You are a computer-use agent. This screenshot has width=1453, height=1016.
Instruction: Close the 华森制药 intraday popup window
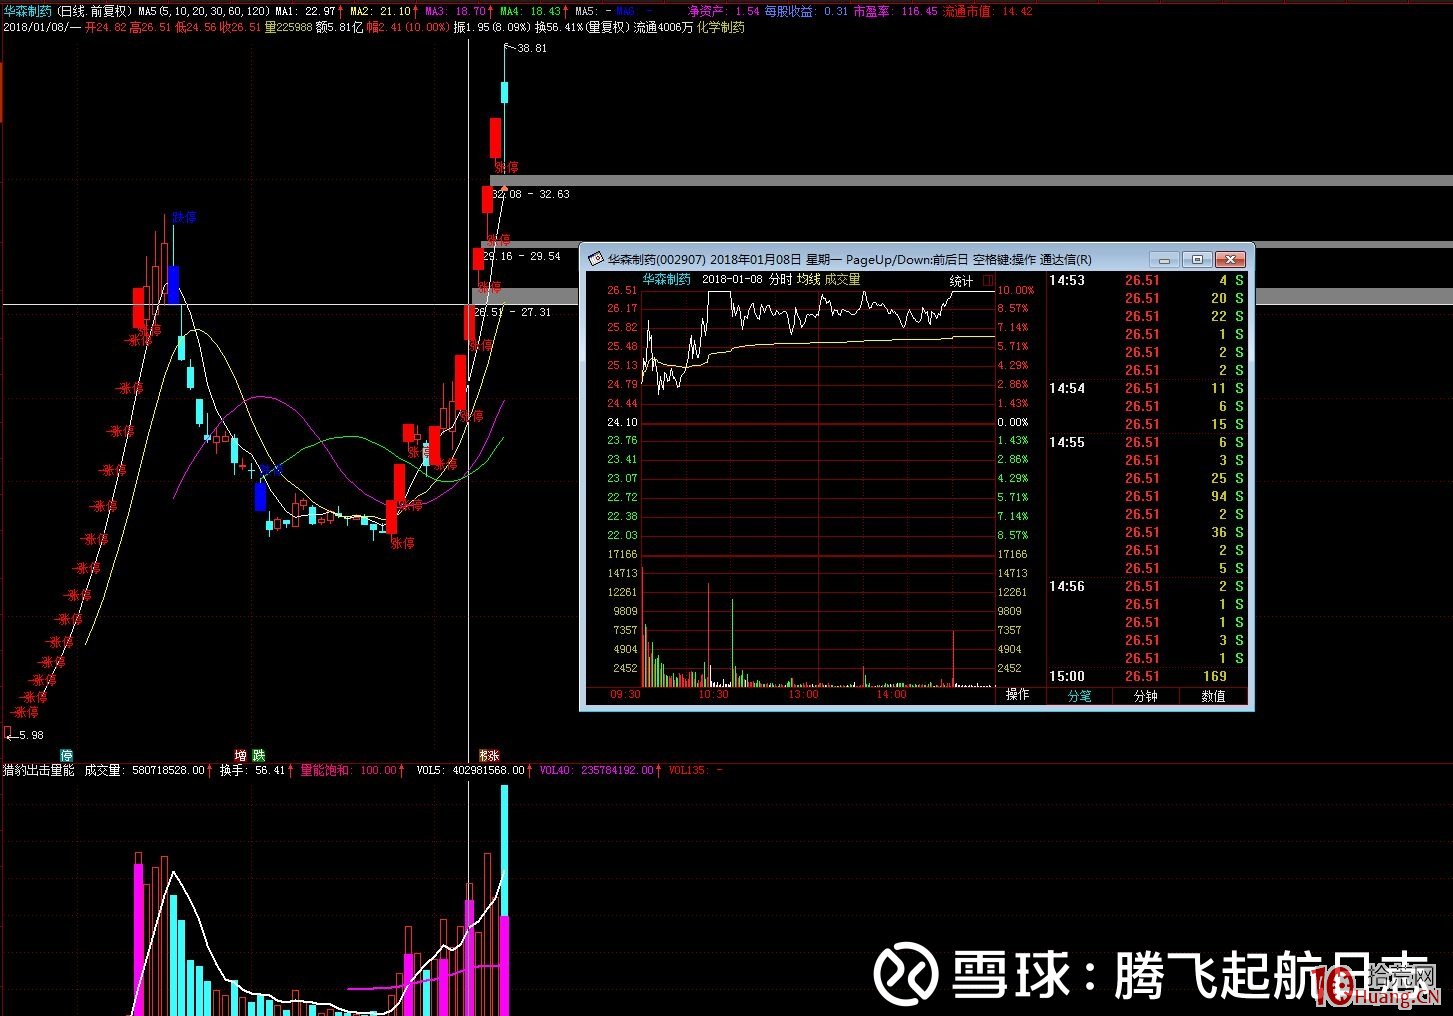tap(1230, 259)
